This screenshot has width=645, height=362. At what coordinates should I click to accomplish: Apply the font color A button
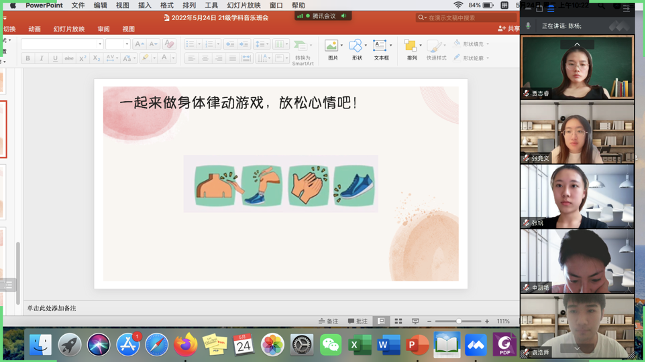(164, 58)
